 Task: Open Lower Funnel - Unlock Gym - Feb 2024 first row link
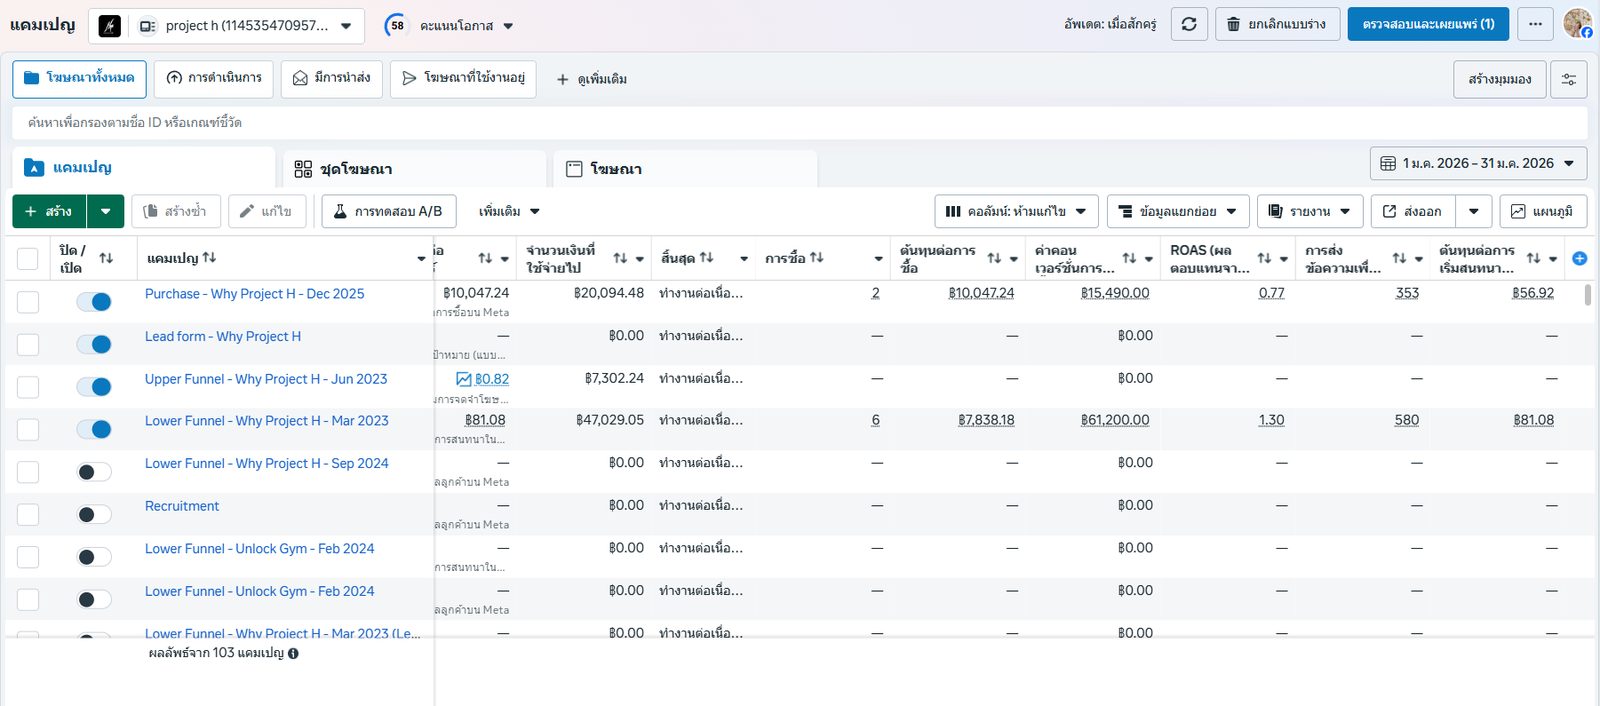(260, 549)
